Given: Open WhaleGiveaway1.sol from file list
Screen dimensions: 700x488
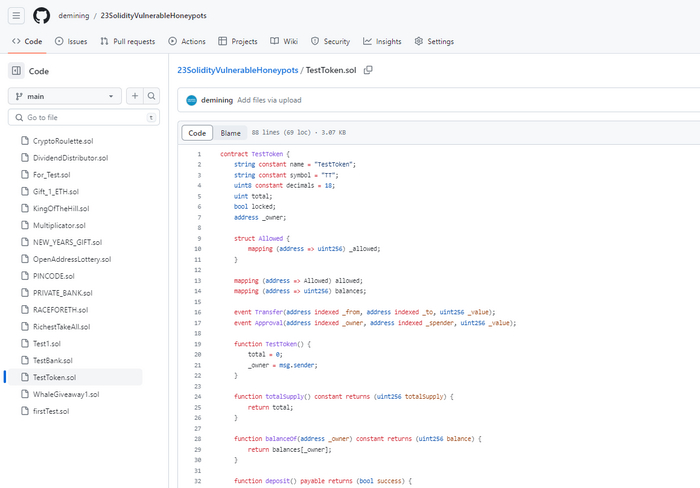Looking at the screenshot, I should point(66,394).
